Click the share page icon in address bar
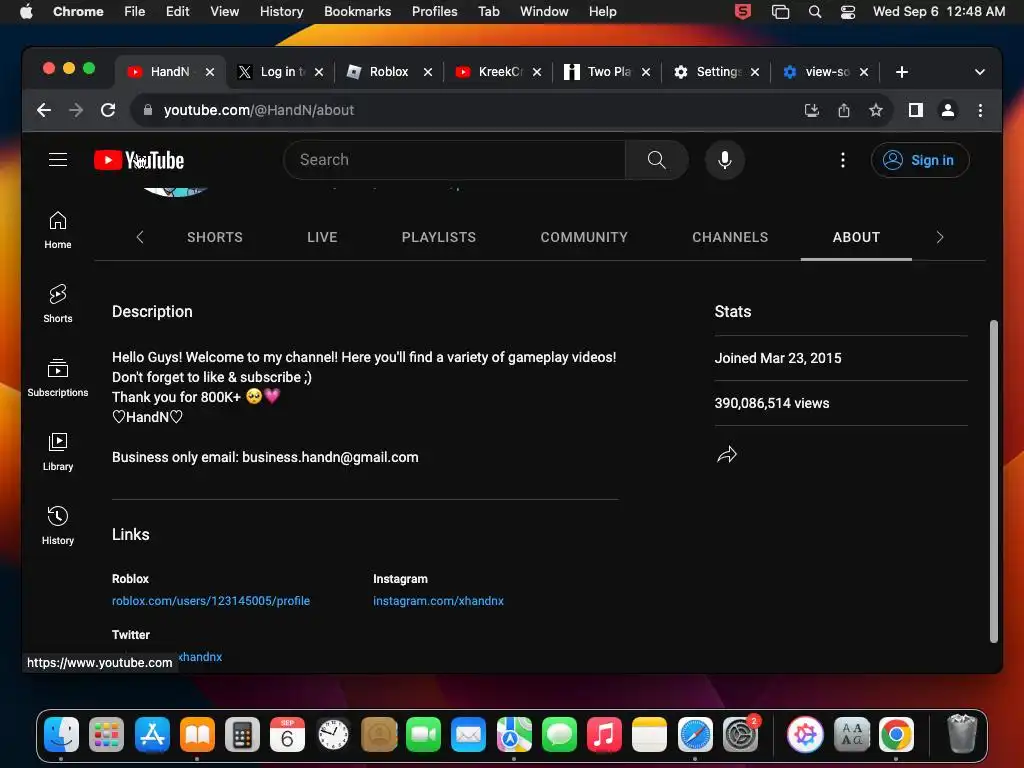This screenshot has width=1024, height=768. coord(844,110)
